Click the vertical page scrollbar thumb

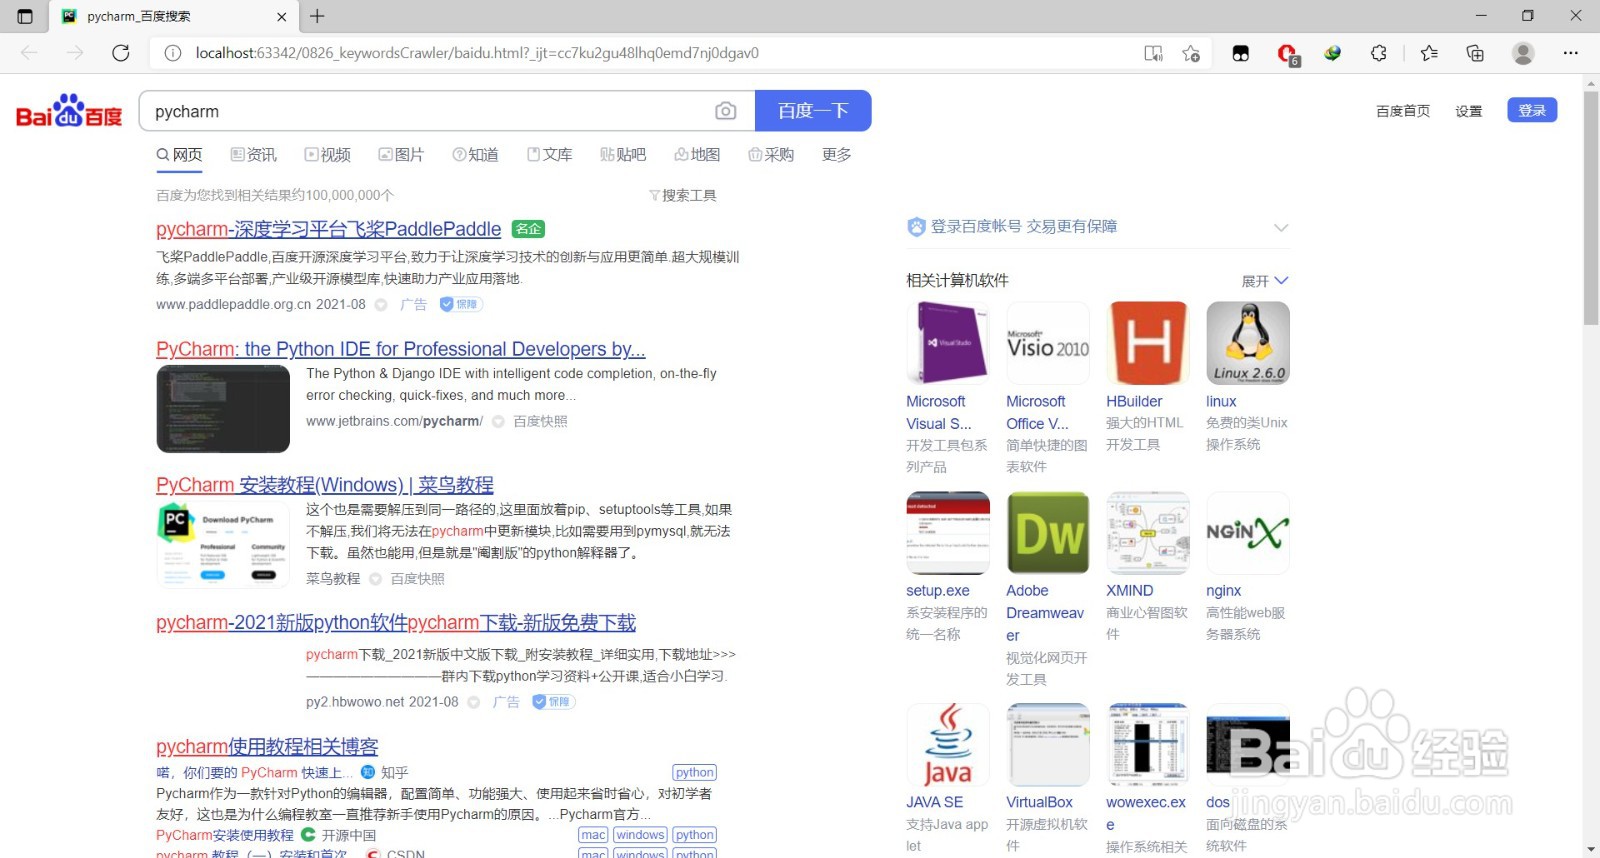[1591, 207]
